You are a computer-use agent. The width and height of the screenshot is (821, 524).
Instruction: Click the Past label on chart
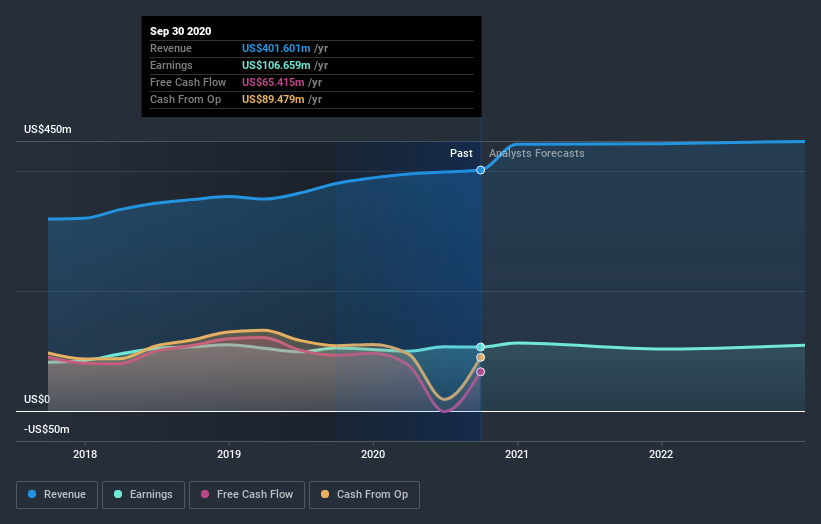[461, 153]
